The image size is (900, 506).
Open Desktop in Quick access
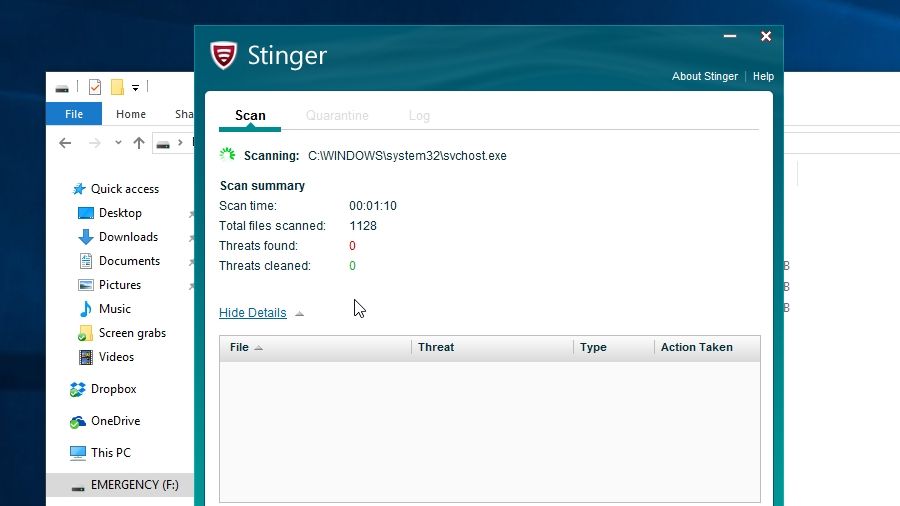(x=120, y=213)
